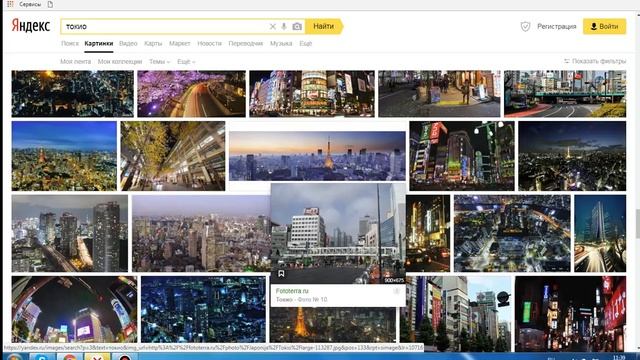Open the Chrome apps grid icon
The width and height of the screenshot is (640, 360).
[x=10, y=4]
